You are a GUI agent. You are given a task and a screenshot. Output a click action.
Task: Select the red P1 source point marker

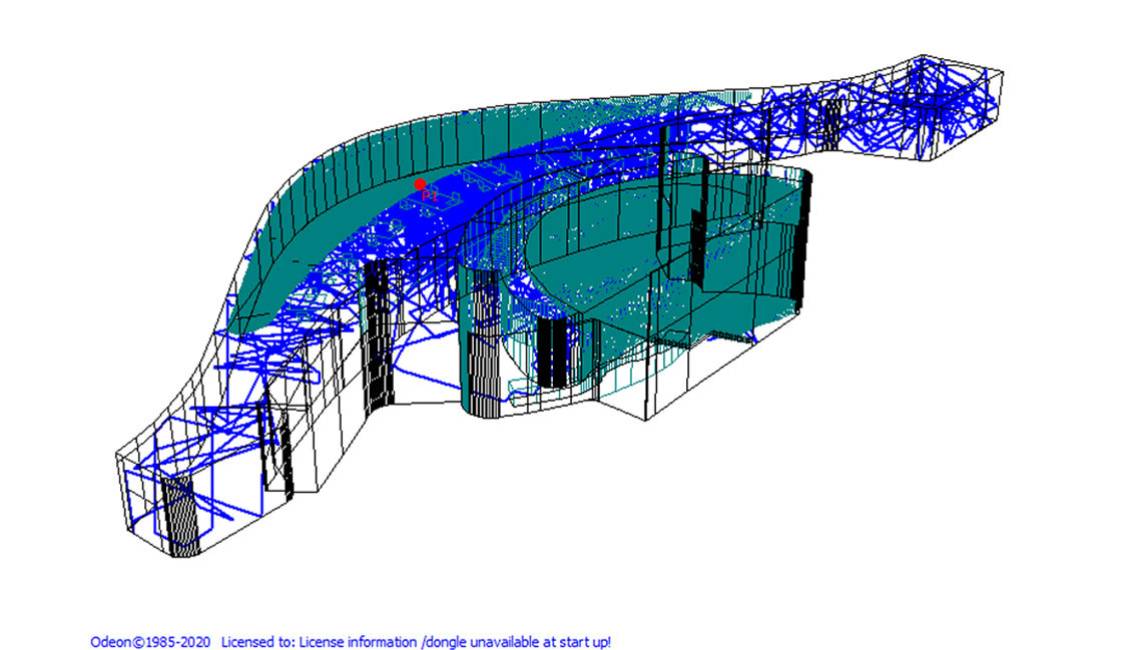[x=420, y=185]
